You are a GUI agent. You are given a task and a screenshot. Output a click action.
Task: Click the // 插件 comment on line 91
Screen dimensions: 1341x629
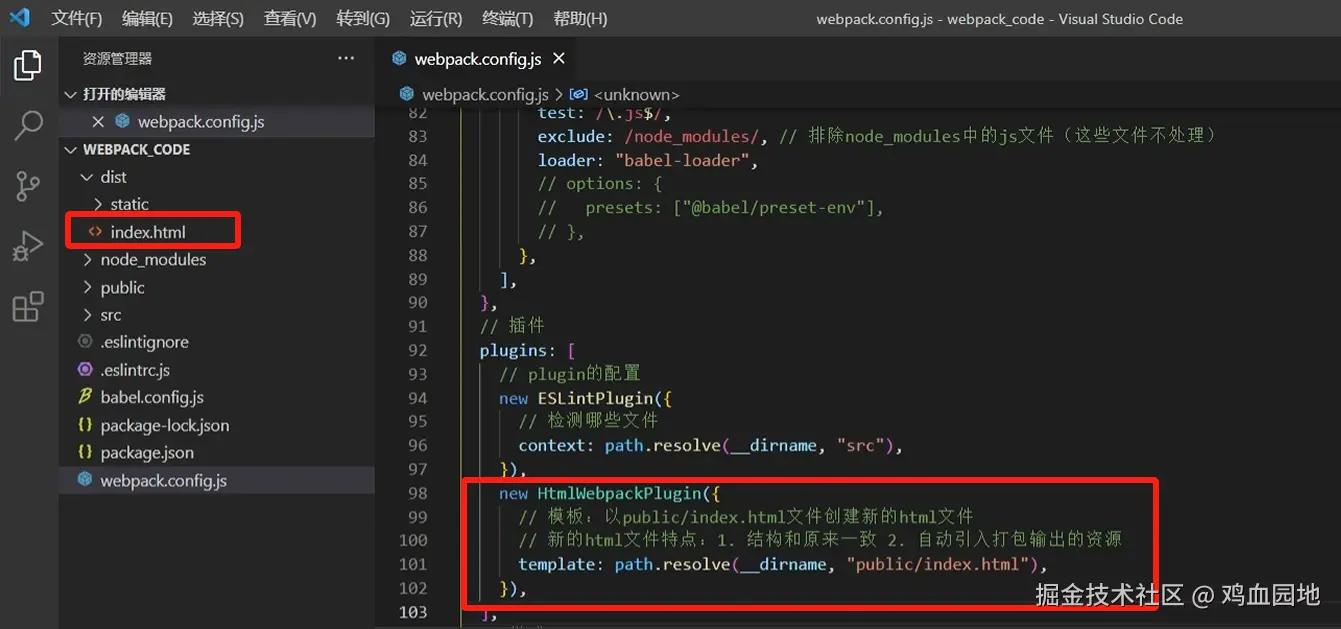click(x=512, y=326)
